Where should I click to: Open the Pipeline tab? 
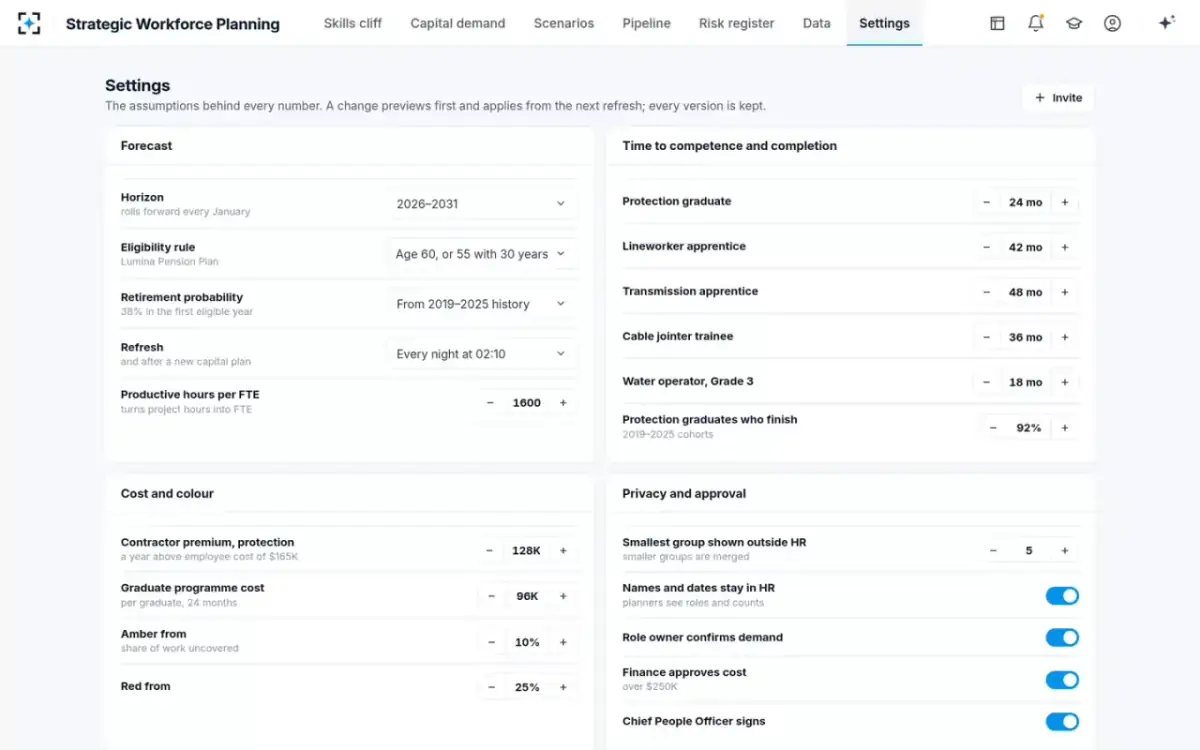pos(646,23)
